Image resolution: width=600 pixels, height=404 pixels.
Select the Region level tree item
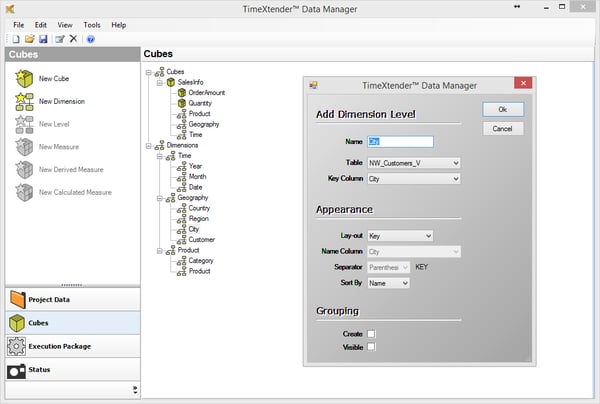click(199, 219)
